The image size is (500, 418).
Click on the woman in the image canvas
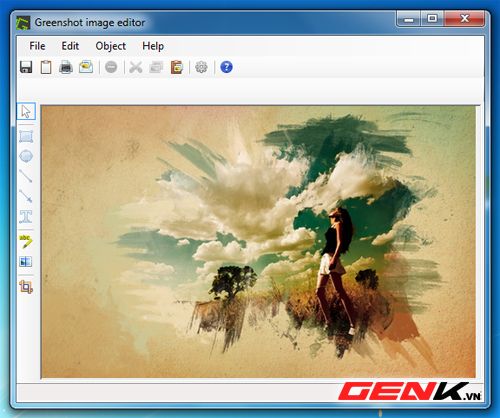tap(335, 270)
